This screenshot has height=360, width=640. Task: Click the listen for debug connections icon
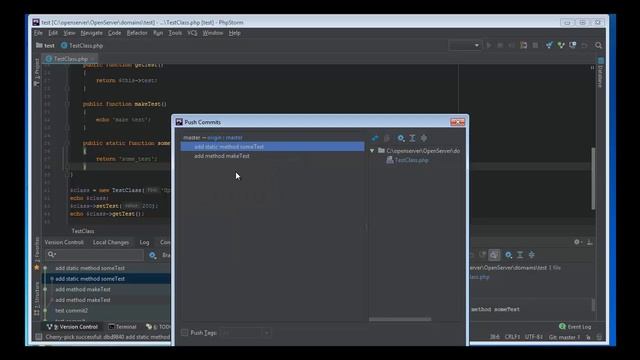click(x=523, y=45)
